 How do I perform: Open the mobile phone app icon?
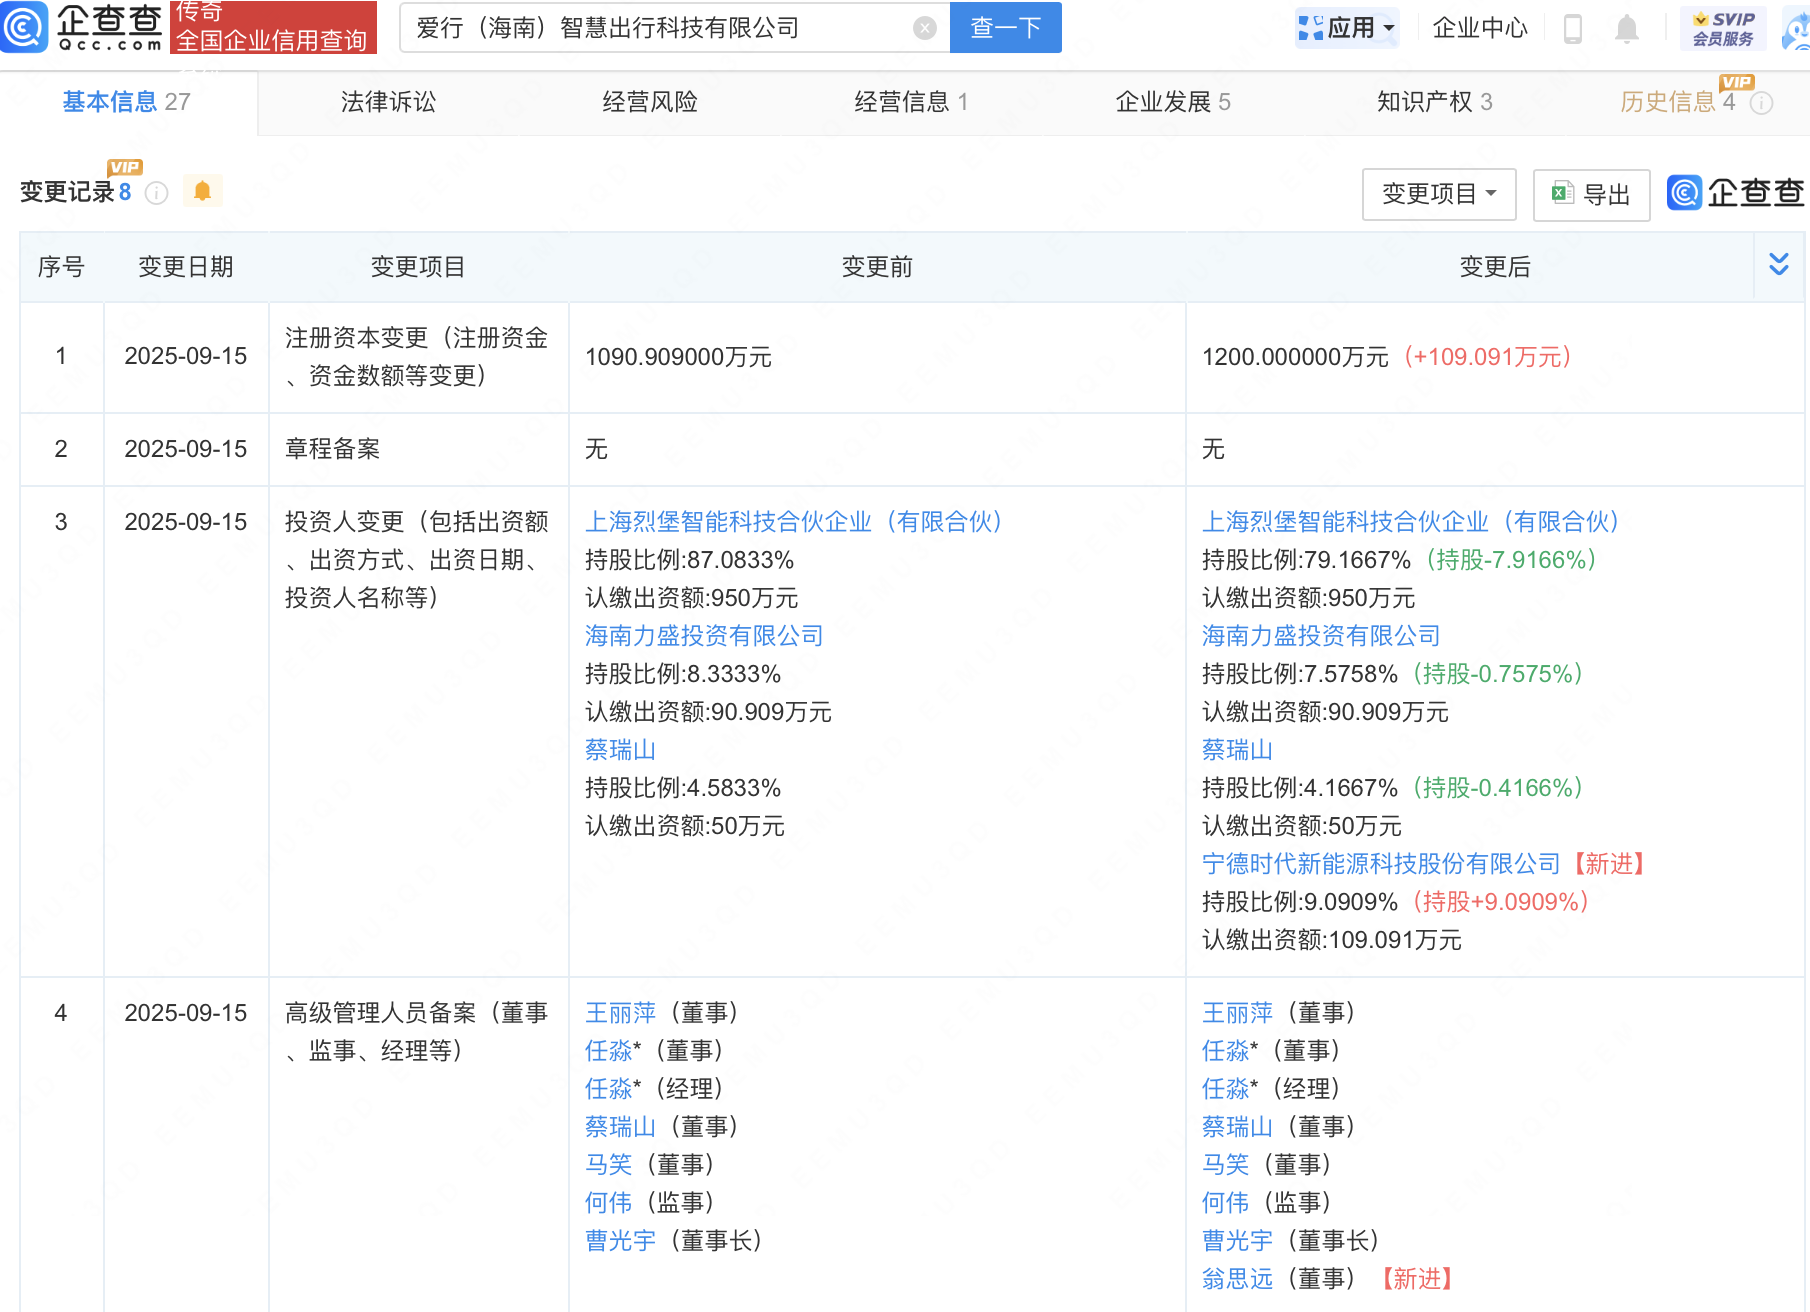click(1572, 29)
